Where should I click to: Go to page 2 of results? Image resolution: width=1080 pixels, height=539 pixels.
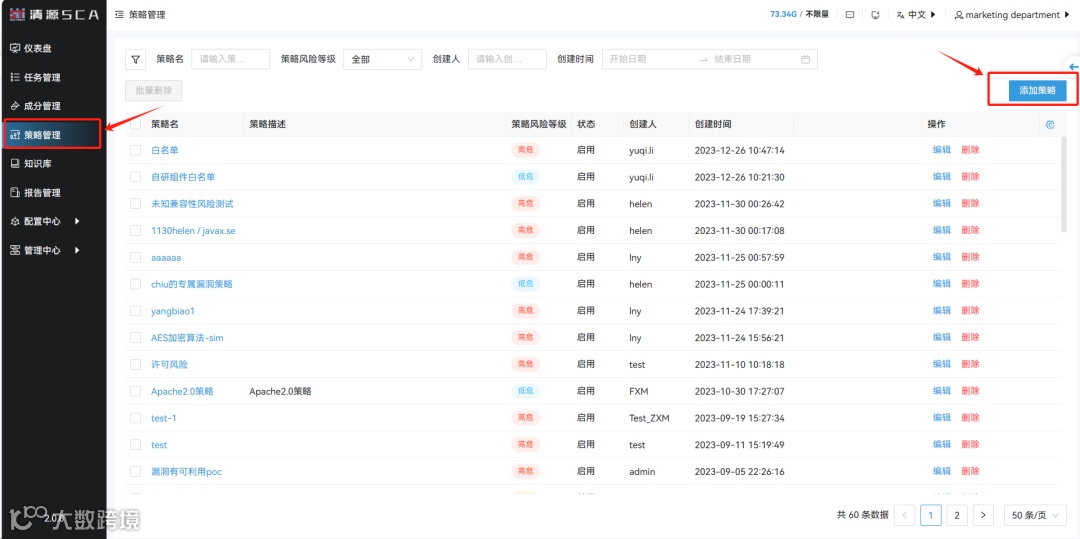[x=957, y=515]
